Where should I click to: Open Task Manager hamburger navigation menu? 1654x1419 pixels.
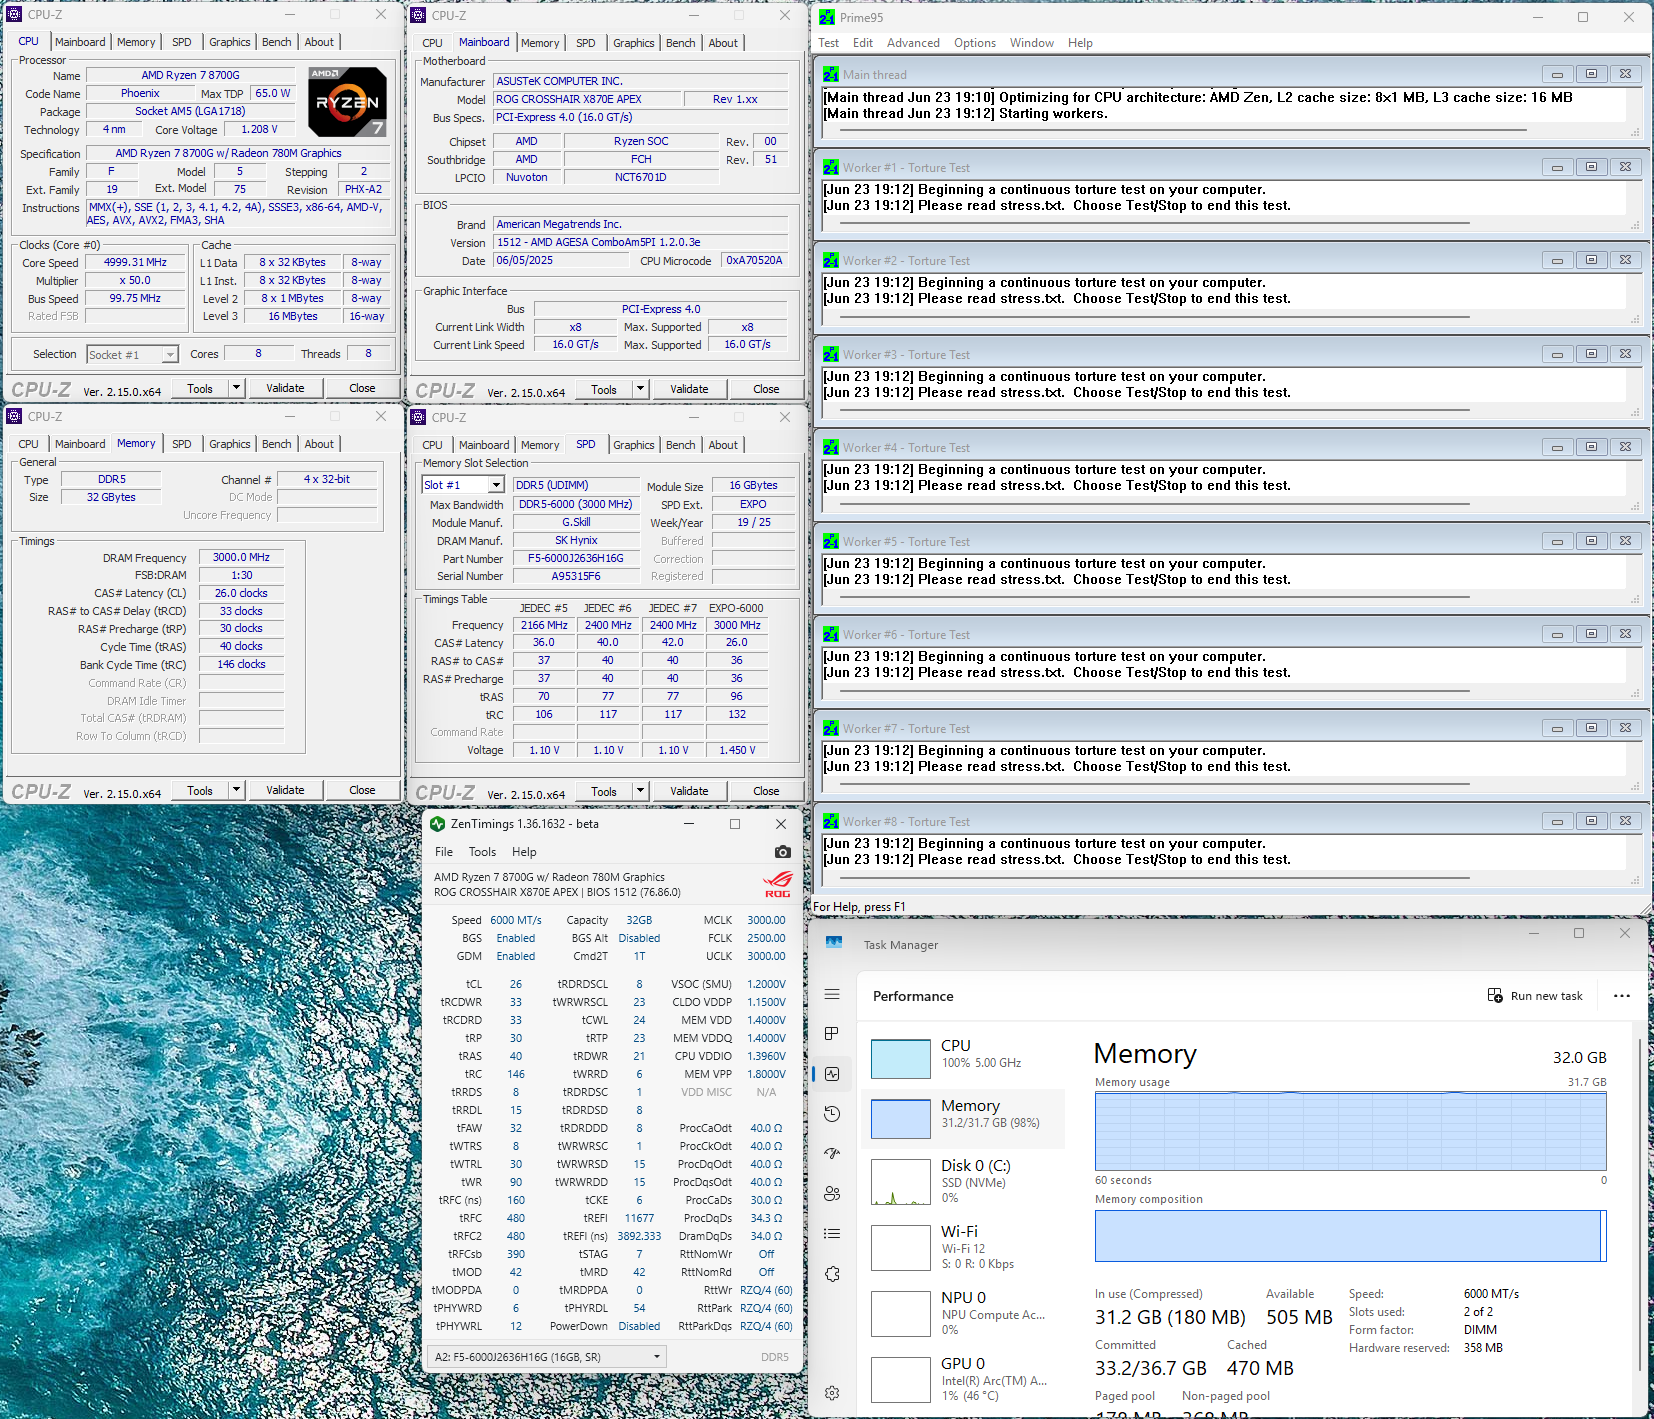[832, 994]
